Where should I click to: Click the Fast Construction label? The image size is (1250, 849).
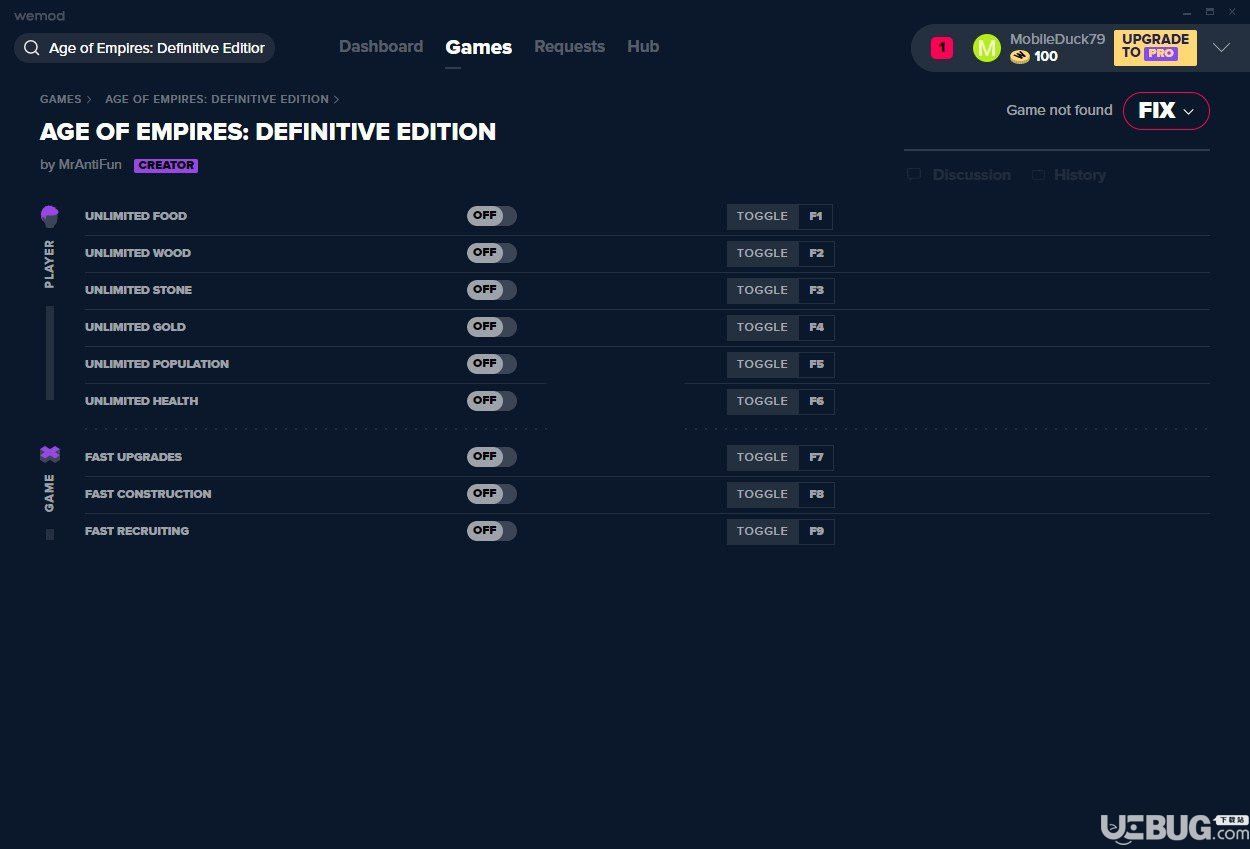point(148,494)
